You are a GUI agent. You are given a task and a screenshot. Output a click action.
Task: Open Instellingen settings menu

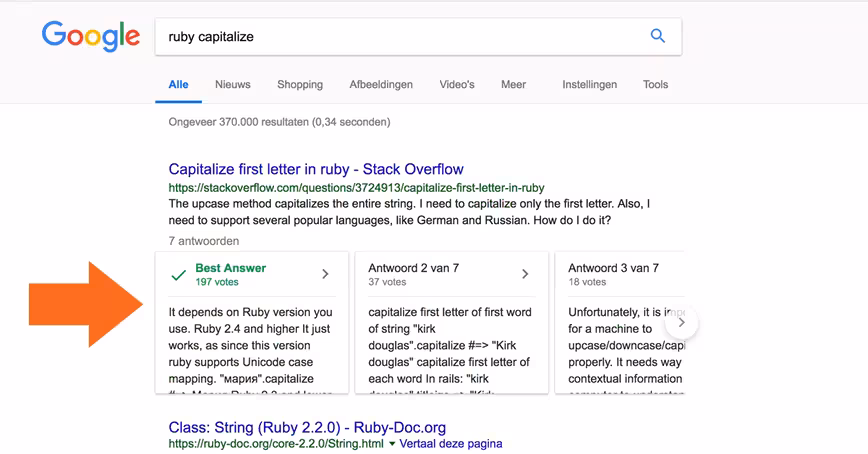(590, 85)
